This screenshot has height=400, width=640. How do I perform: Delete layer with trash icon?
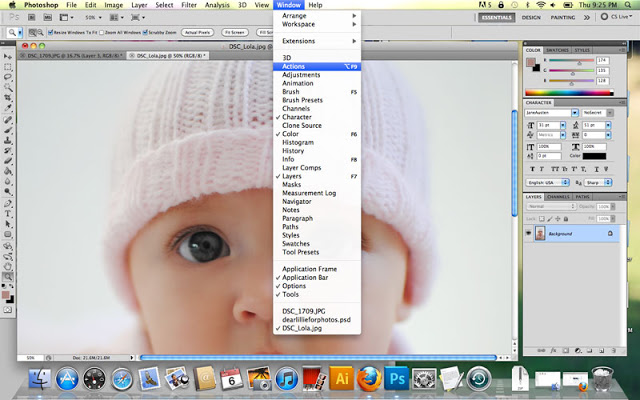tap(613, 350)
